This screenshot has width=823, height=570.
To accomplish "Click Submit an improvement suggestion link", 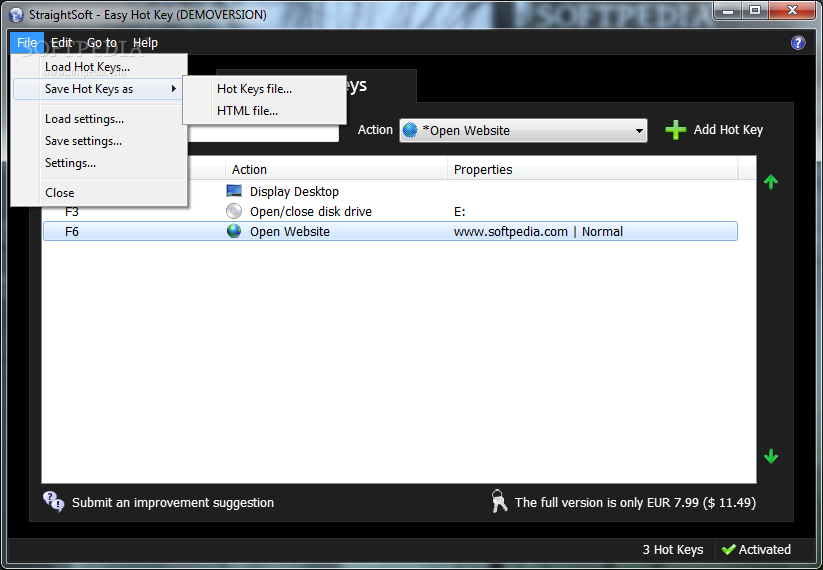I will [173, 502].
